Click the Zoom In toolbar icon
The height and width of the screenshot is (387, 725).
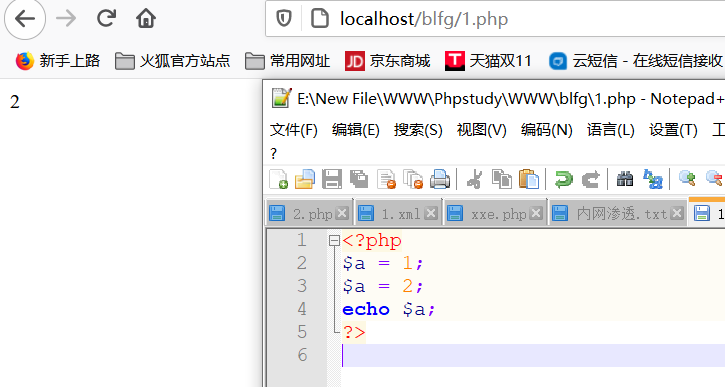point(687,179)
